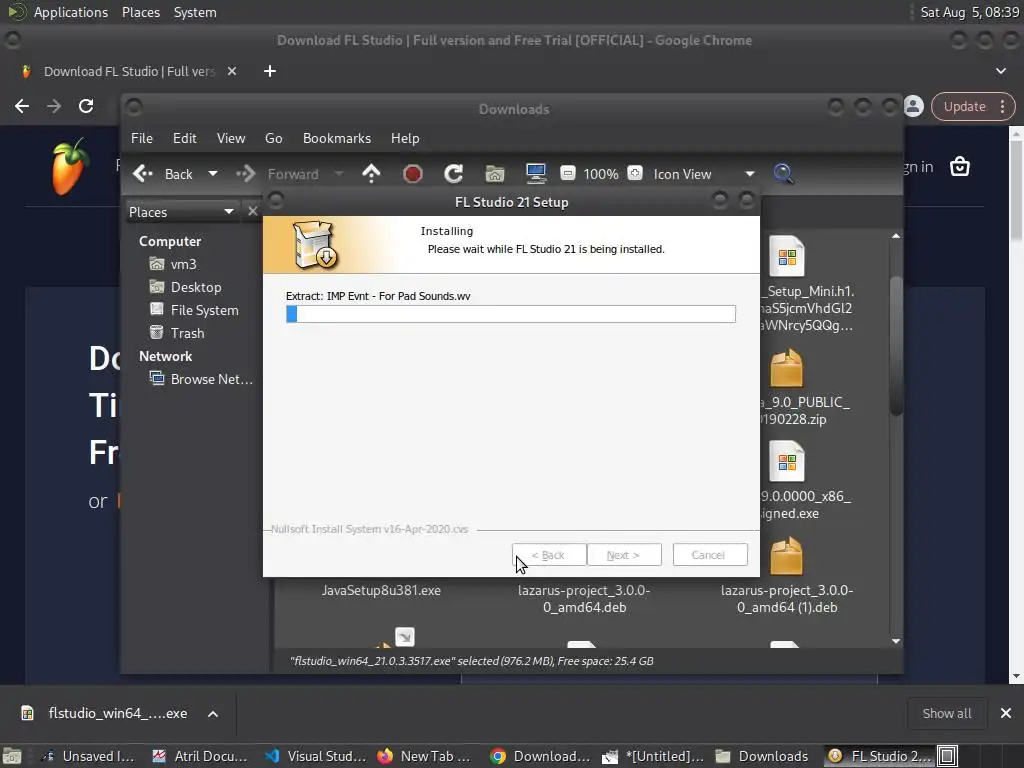Close the Download FL Studio tab
The image size is (1024, 768).
click(232, 71)
